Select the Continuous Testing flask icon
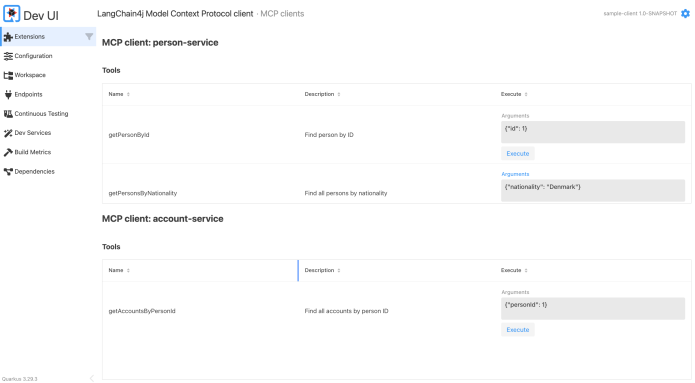This screenshot has width=695, height=383. coord(8,114)
